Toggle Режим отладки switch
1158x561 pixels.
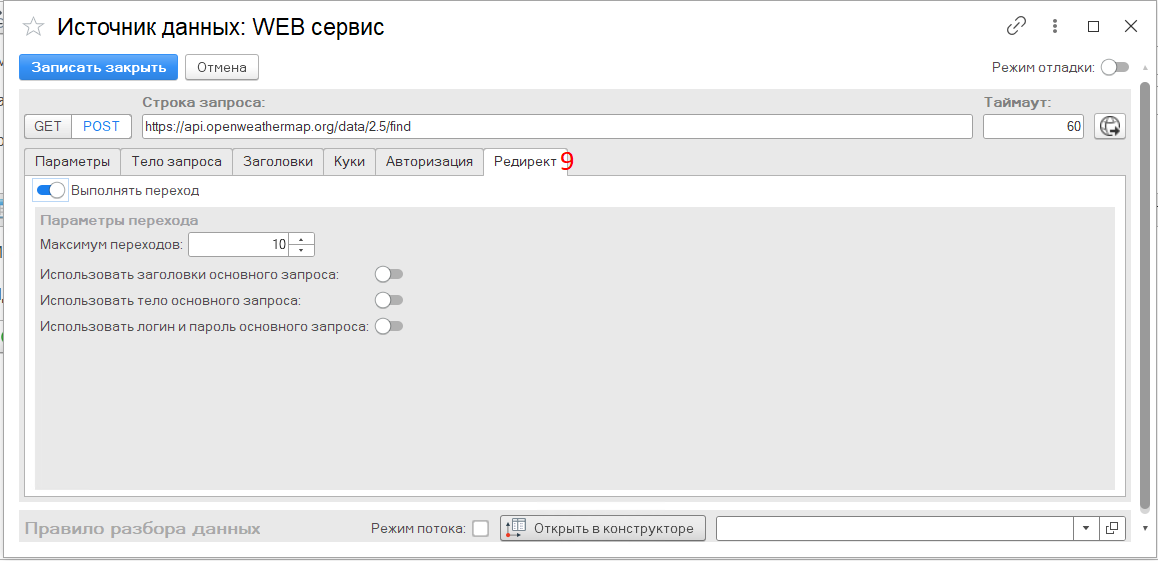click(1114, 67)
